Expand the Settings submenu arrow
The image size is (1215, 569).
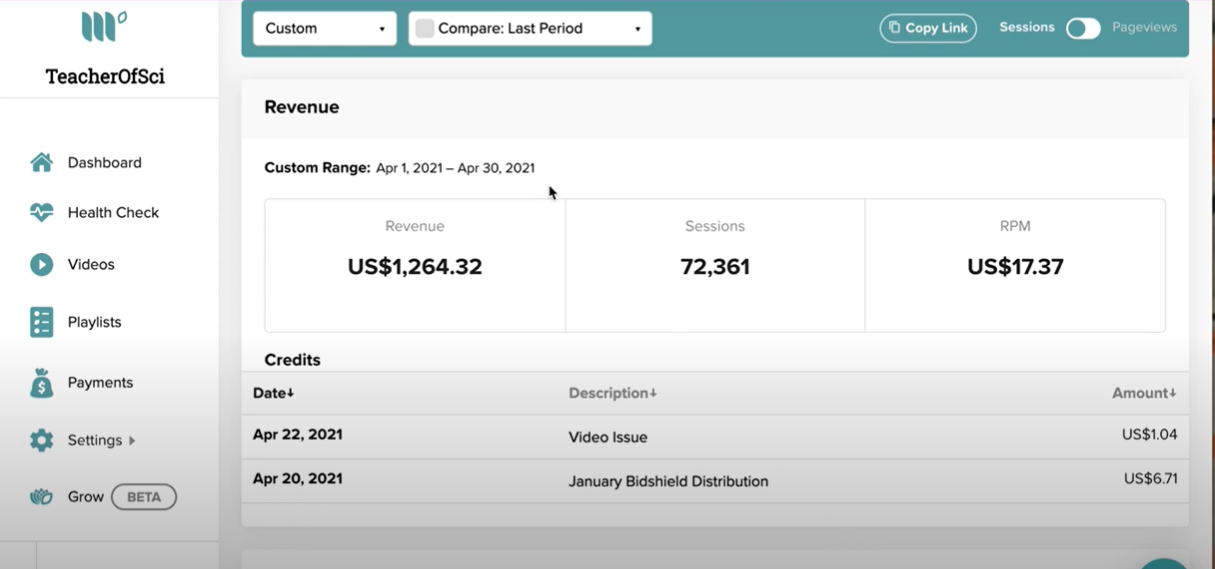[132, 440]
